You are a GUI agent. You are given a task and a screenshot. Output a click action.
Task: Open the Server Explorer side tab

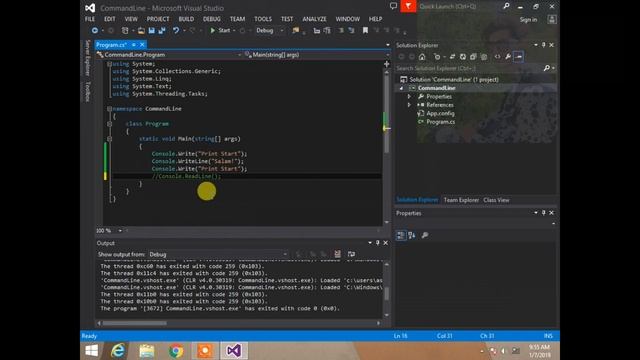pyautogui.click(x=87, y=58)
